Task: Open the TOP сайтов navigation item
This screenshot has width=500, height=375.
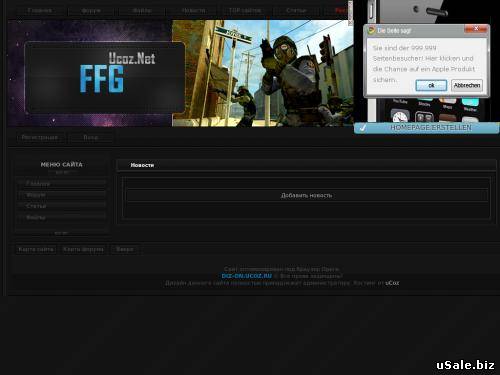Action: pyautogui.click(x=245, y=10)
